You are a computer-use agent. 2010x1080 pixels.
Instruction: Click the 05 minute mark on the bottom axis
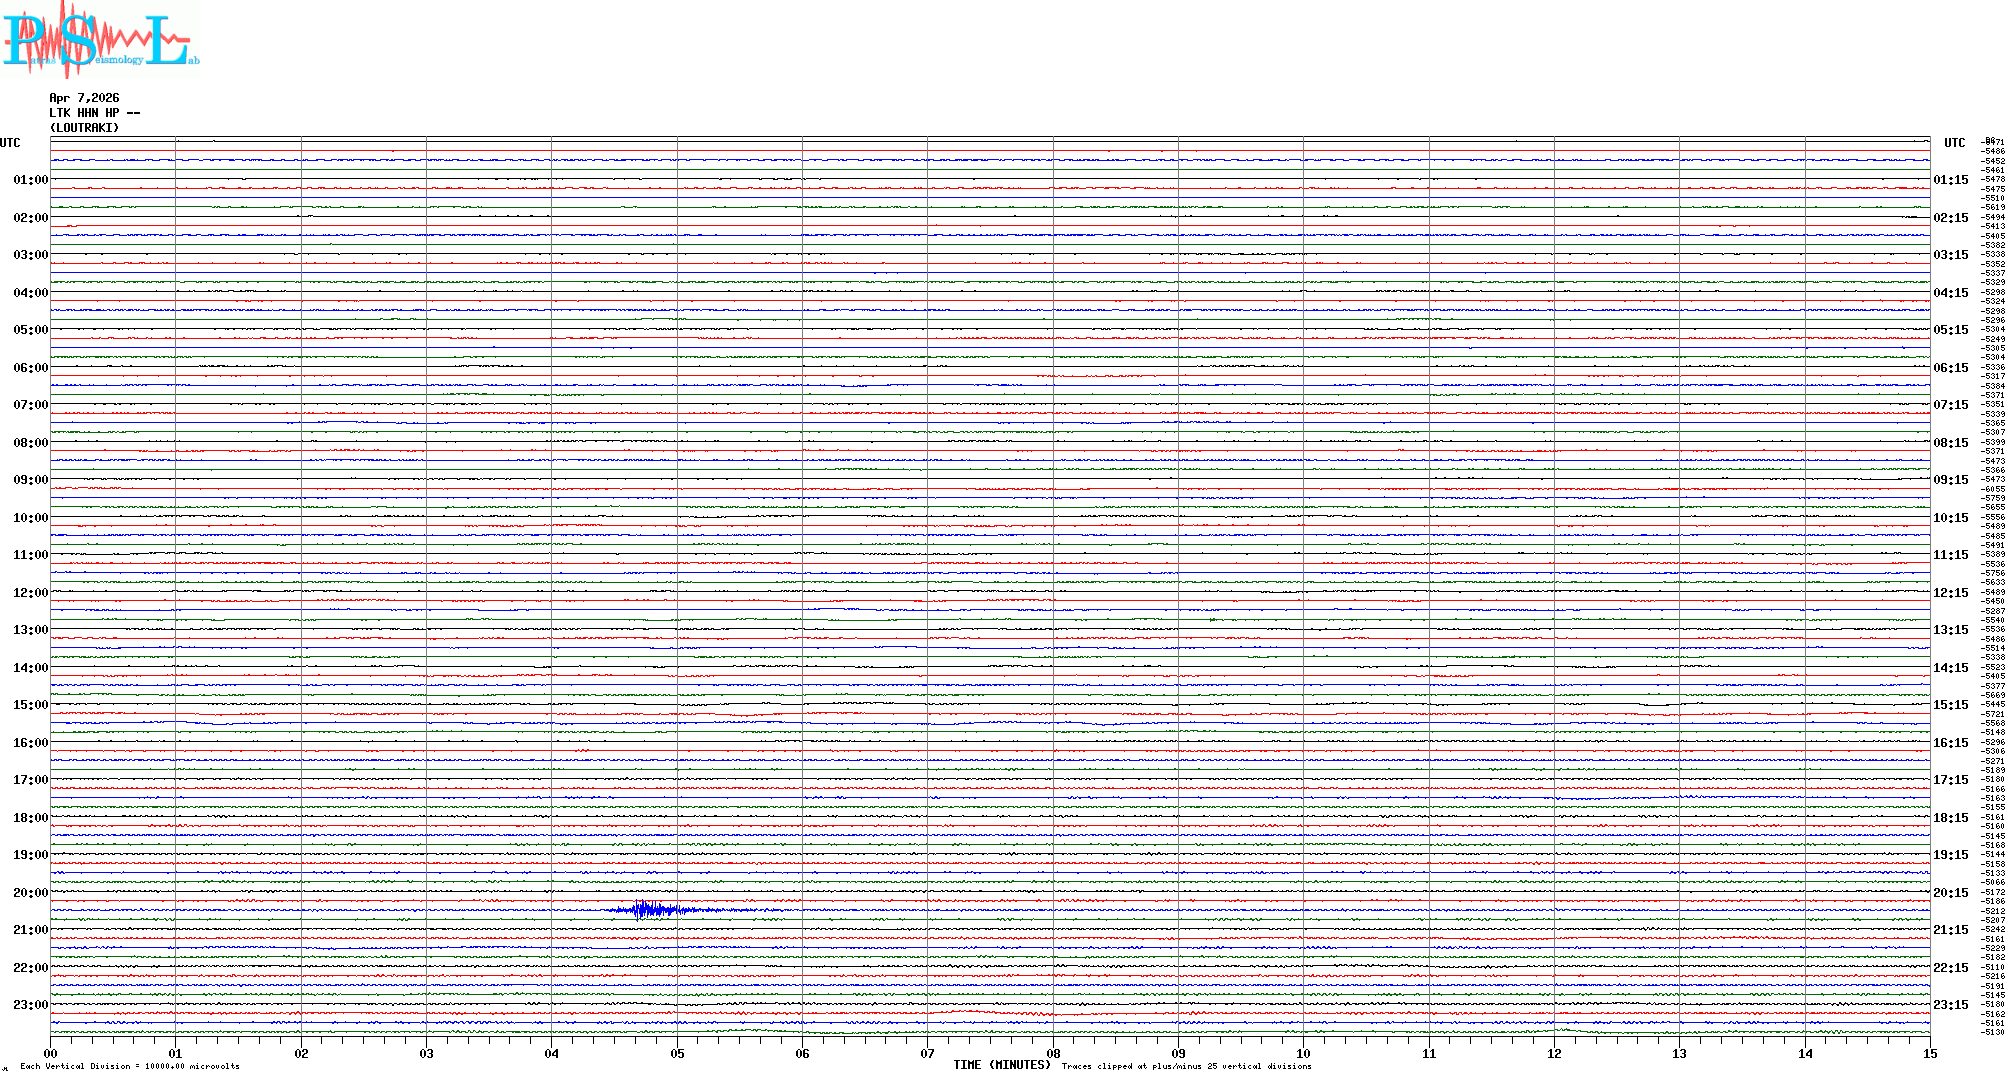677,1054
